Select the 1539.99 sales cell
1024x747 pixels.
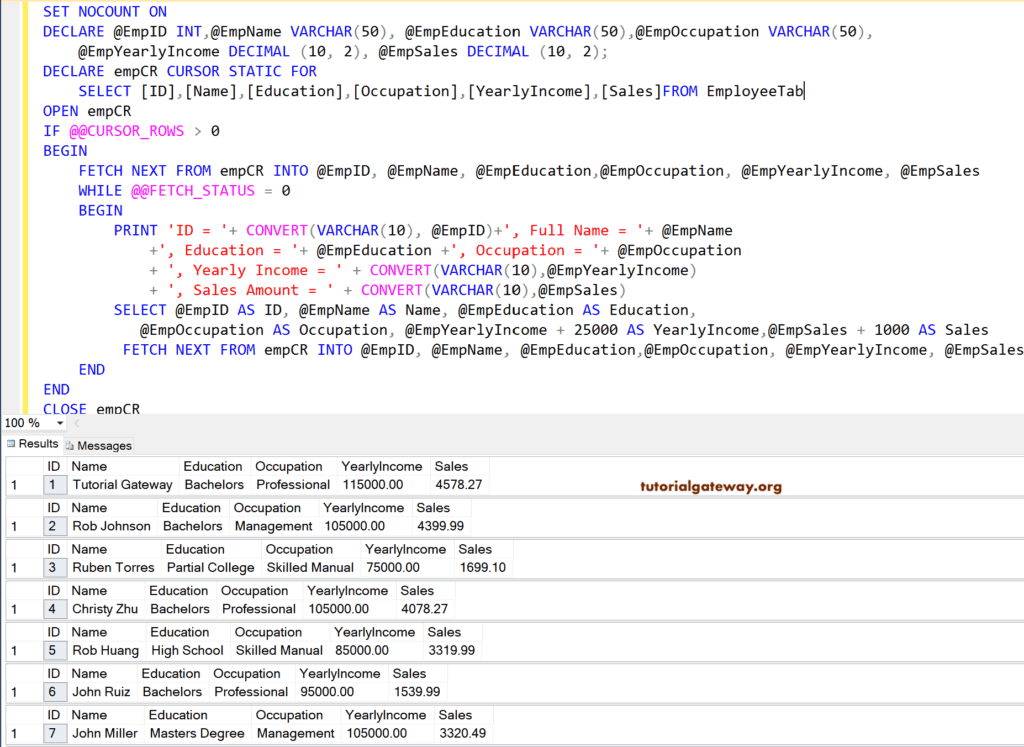418,692
